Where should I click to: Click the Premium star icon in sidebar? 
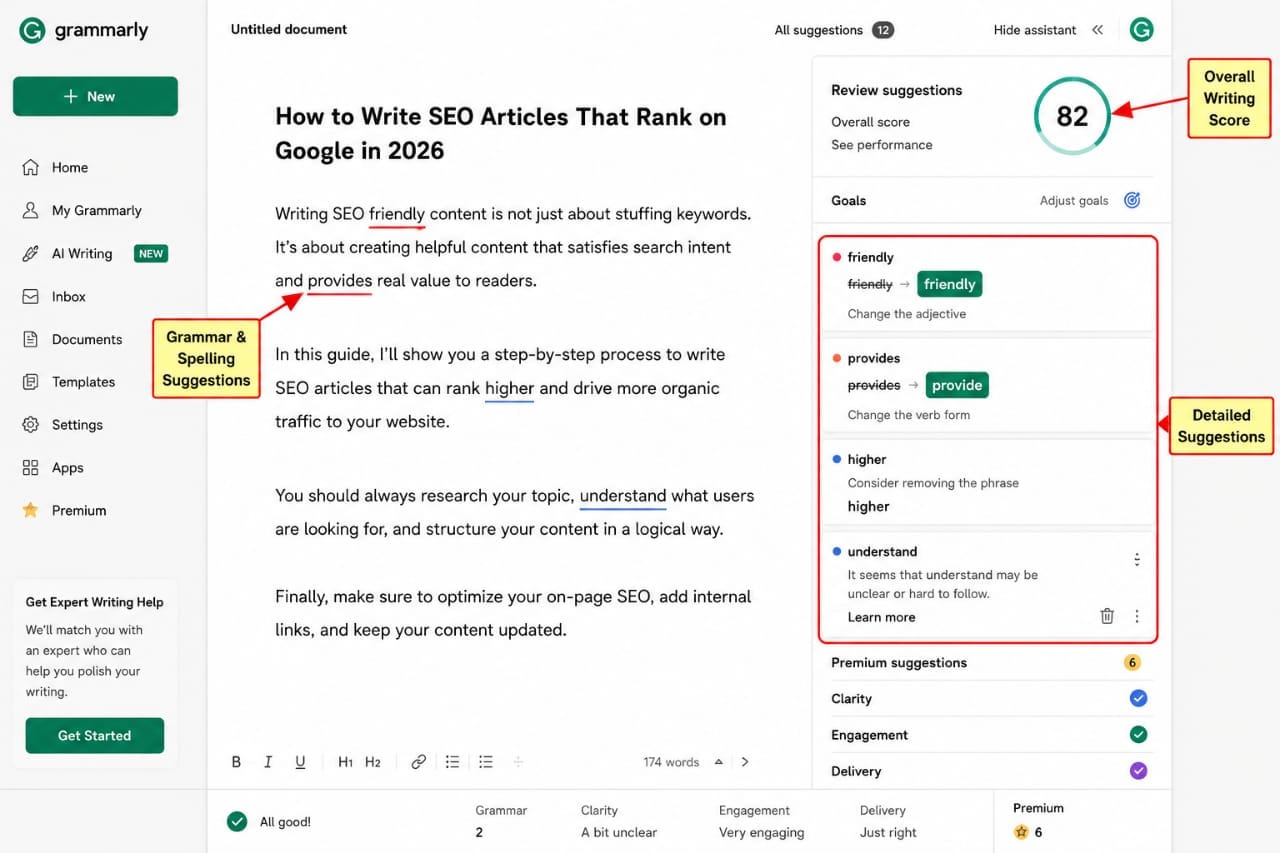(31, 510)
